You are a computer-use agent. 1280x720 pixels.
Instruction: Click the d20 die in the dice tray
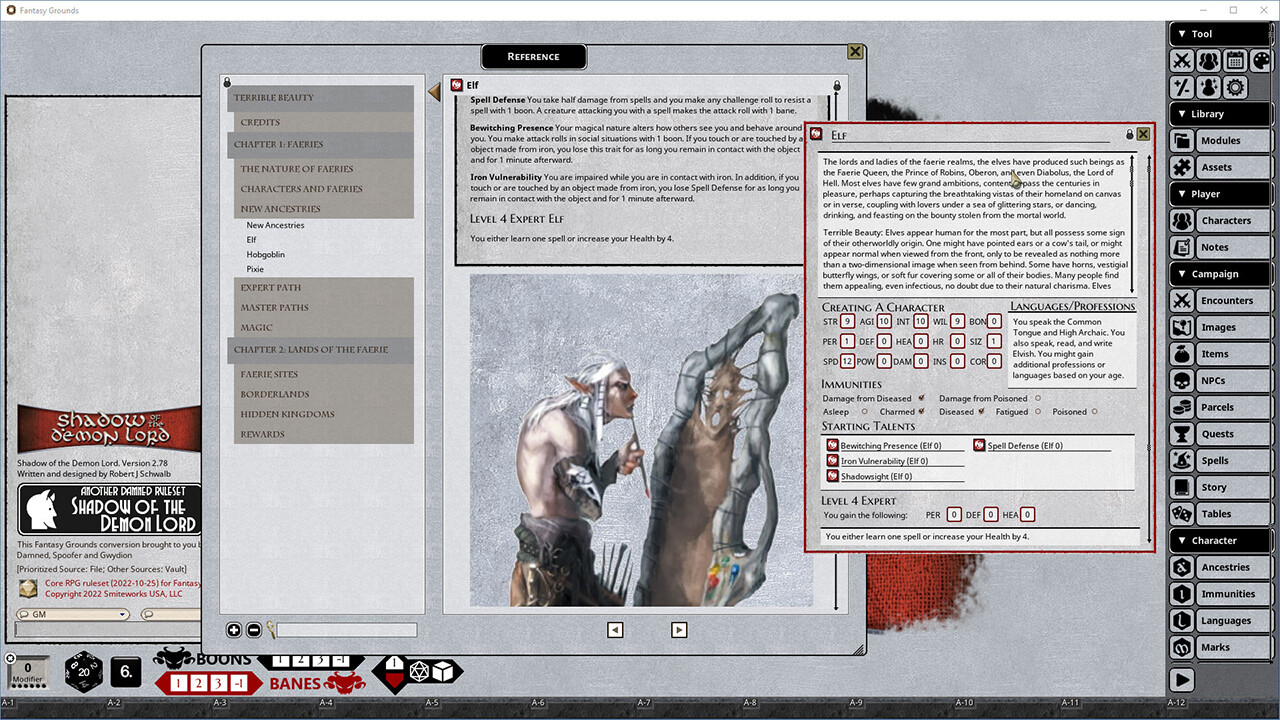83,673
